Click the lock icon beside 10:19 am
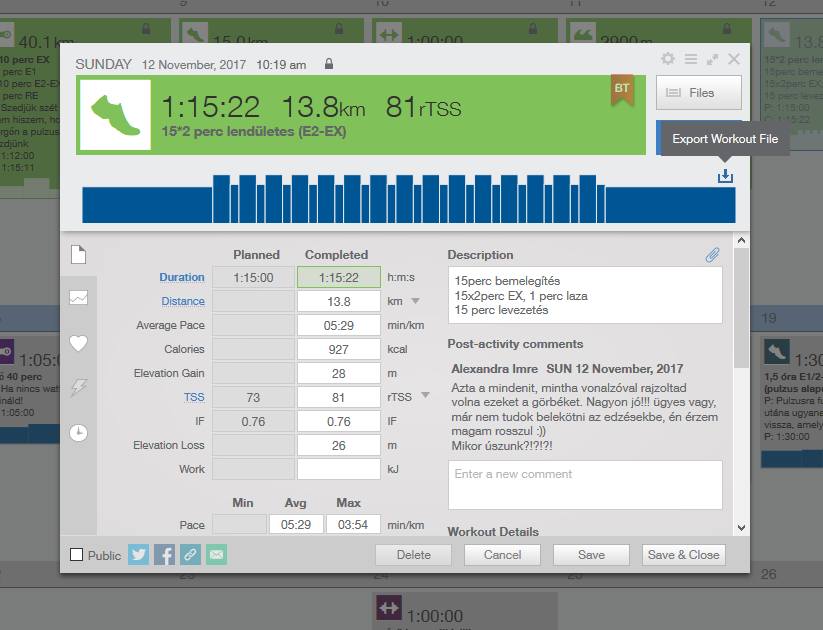The width and height of the screenshot is (823, 630). click(329, 64)
